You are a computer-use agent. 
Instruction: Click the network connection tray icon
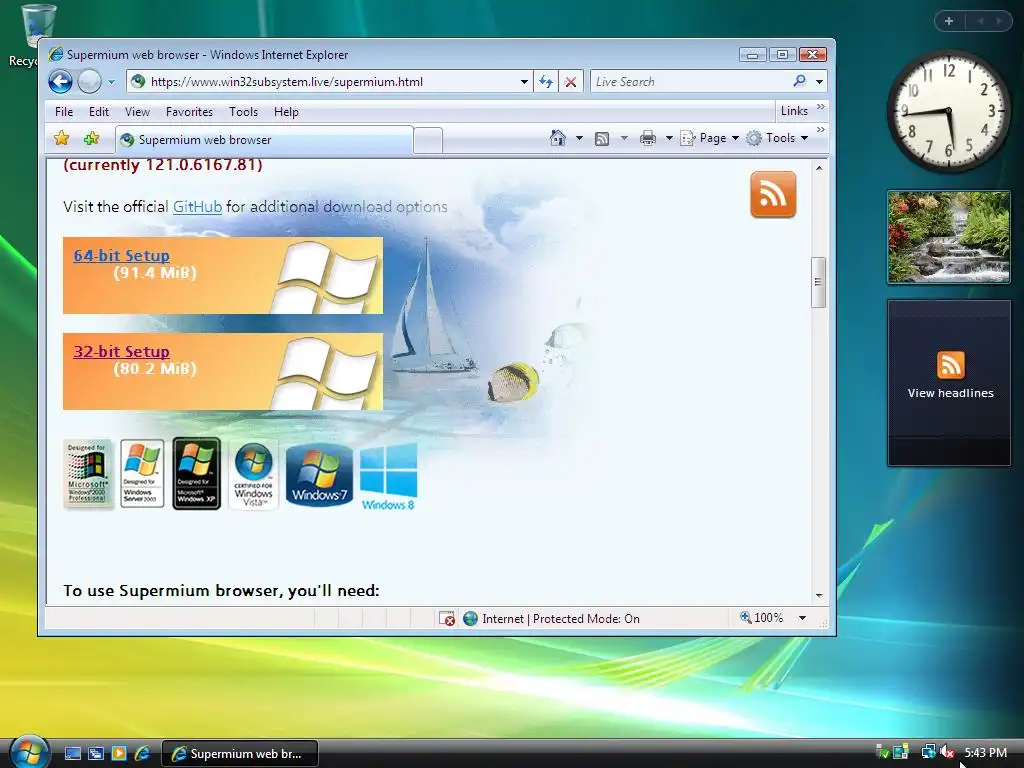(928, 752)
